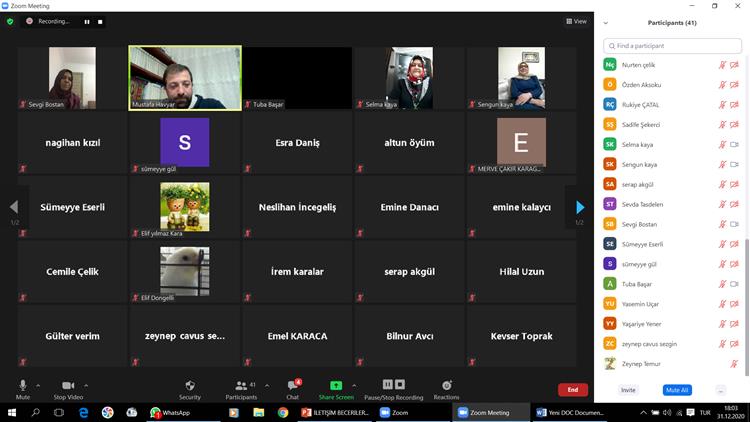This screenshot has height=422, width=750.
Task: Select Yaşariye Yener in participants list
Action: tap(672, 324)
